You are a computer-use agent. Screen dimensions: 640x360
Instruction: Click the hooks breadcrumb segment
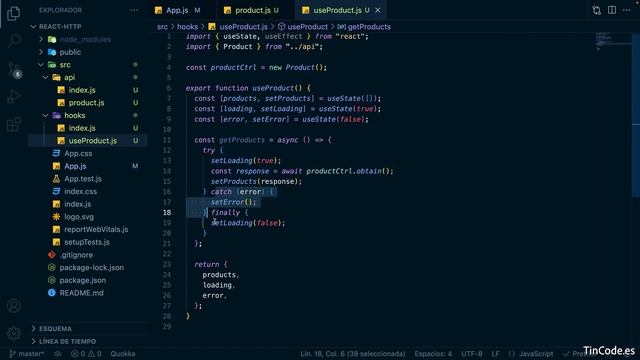187,27
